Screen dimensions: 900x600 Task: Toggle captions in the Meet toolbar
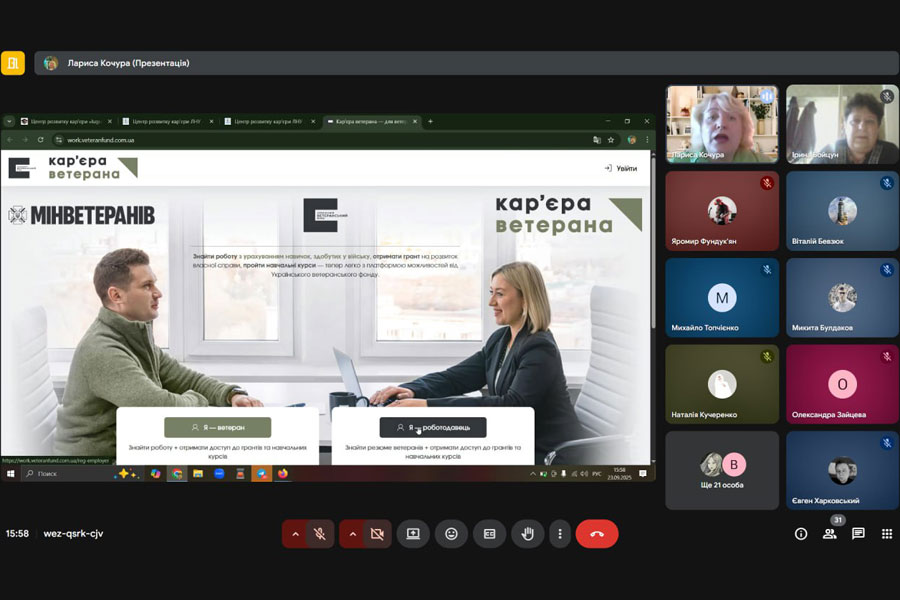490,534
